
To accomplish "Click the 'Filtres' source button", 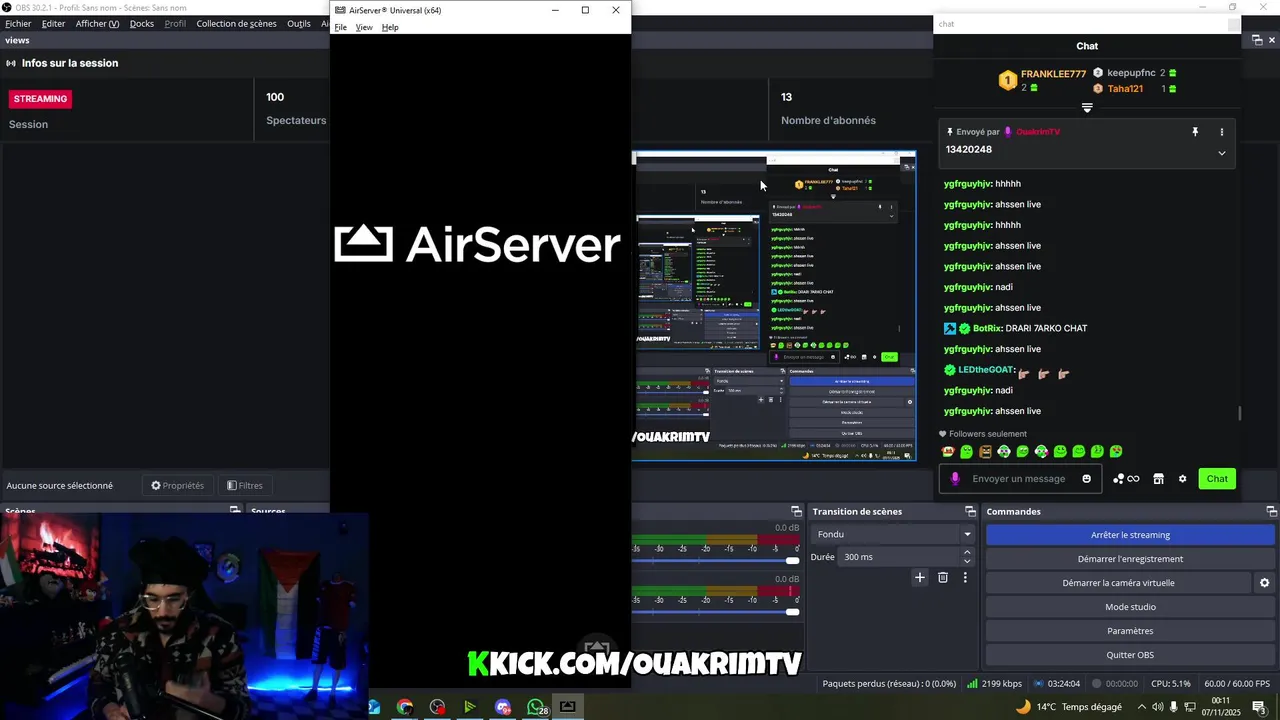I will pyautogui.click(x=244, y=486).
